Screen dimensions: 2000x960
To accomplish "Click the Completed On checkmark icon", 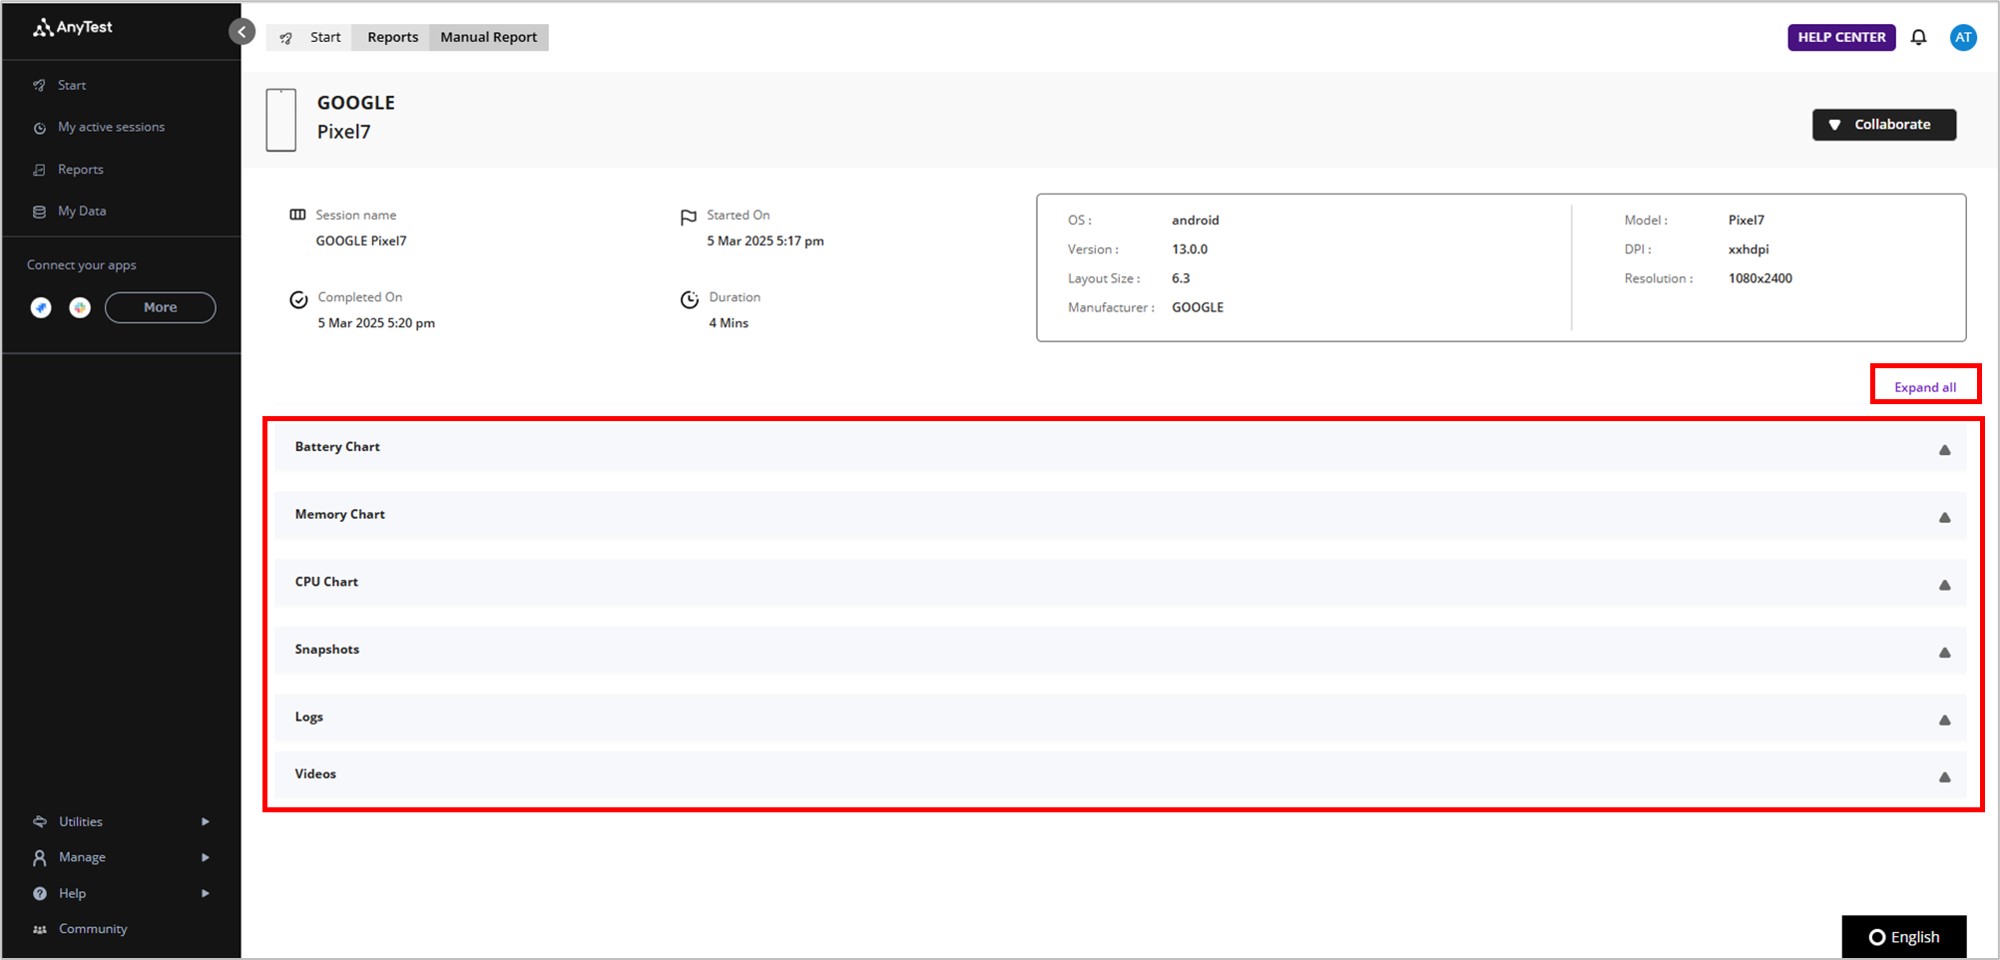I will 298,299.
